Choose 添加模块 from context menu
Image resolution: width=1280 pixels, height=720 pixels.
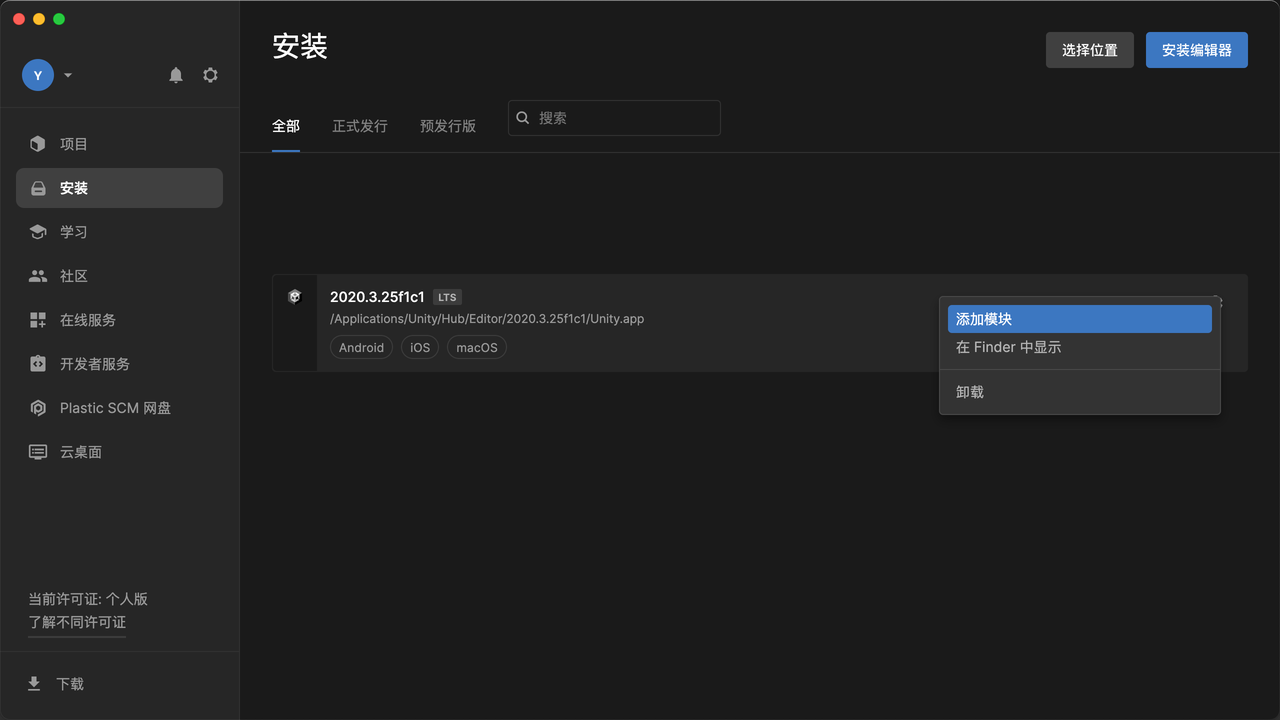(1080, 319)
